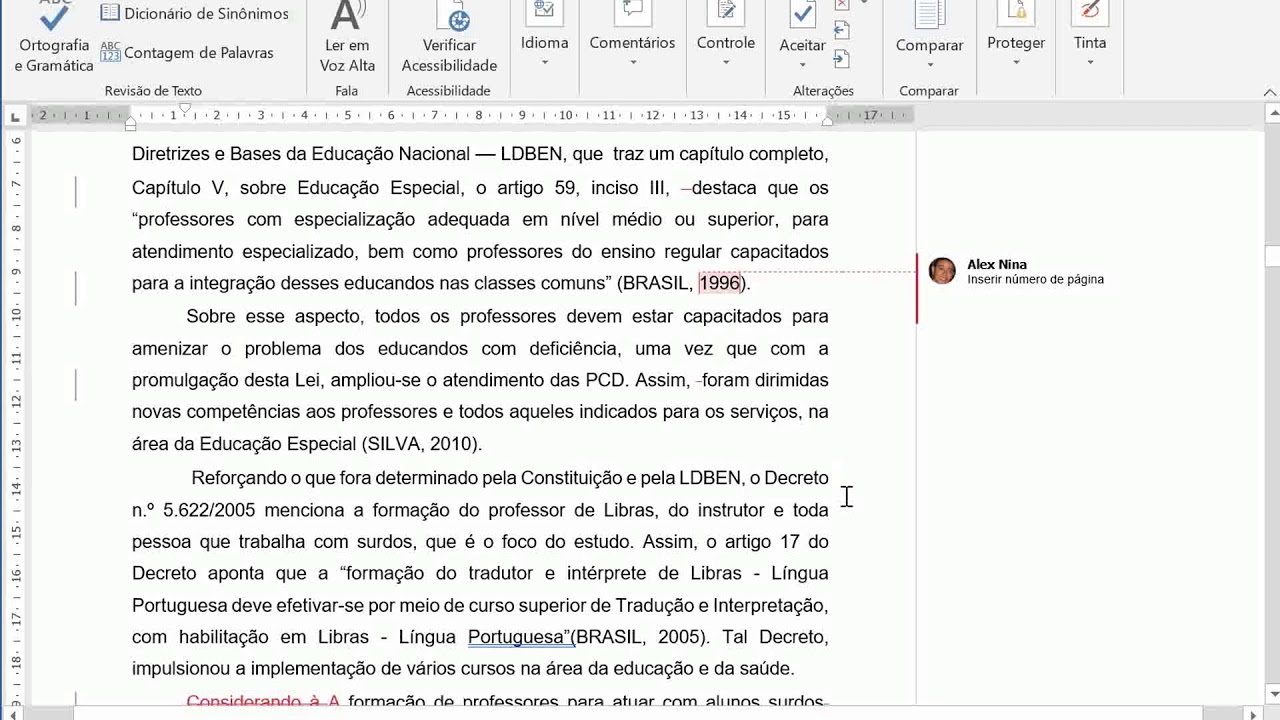Open the Comentários dropdown arrow
This screenshot has height=720, width=1280.
tap(632, 63)
